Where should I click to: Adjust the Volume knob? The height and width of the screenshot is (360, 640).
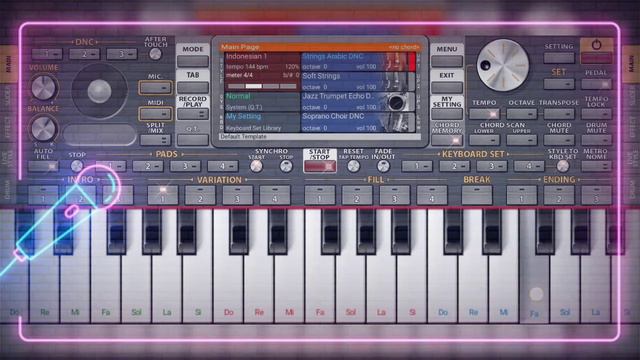click(x=43, y=88)
